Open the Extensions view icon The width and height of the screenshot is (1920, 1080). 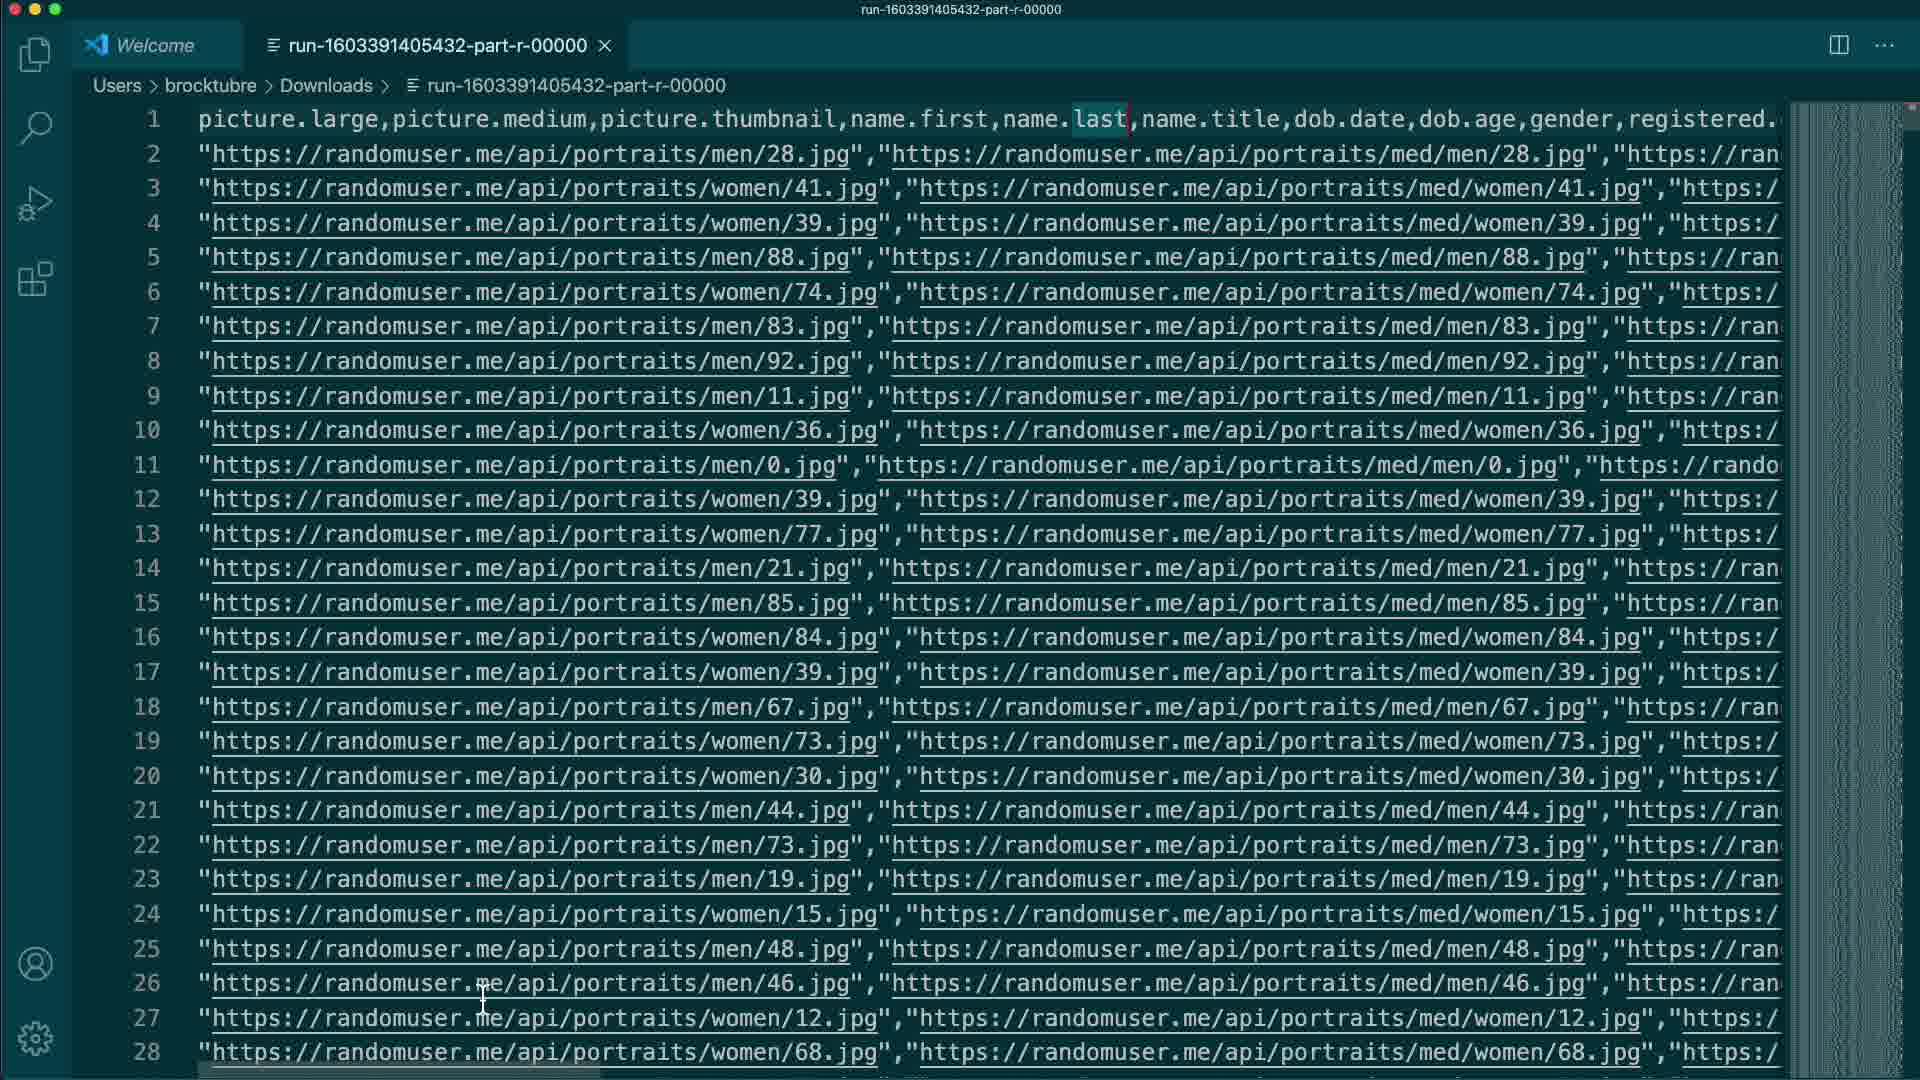35,280
